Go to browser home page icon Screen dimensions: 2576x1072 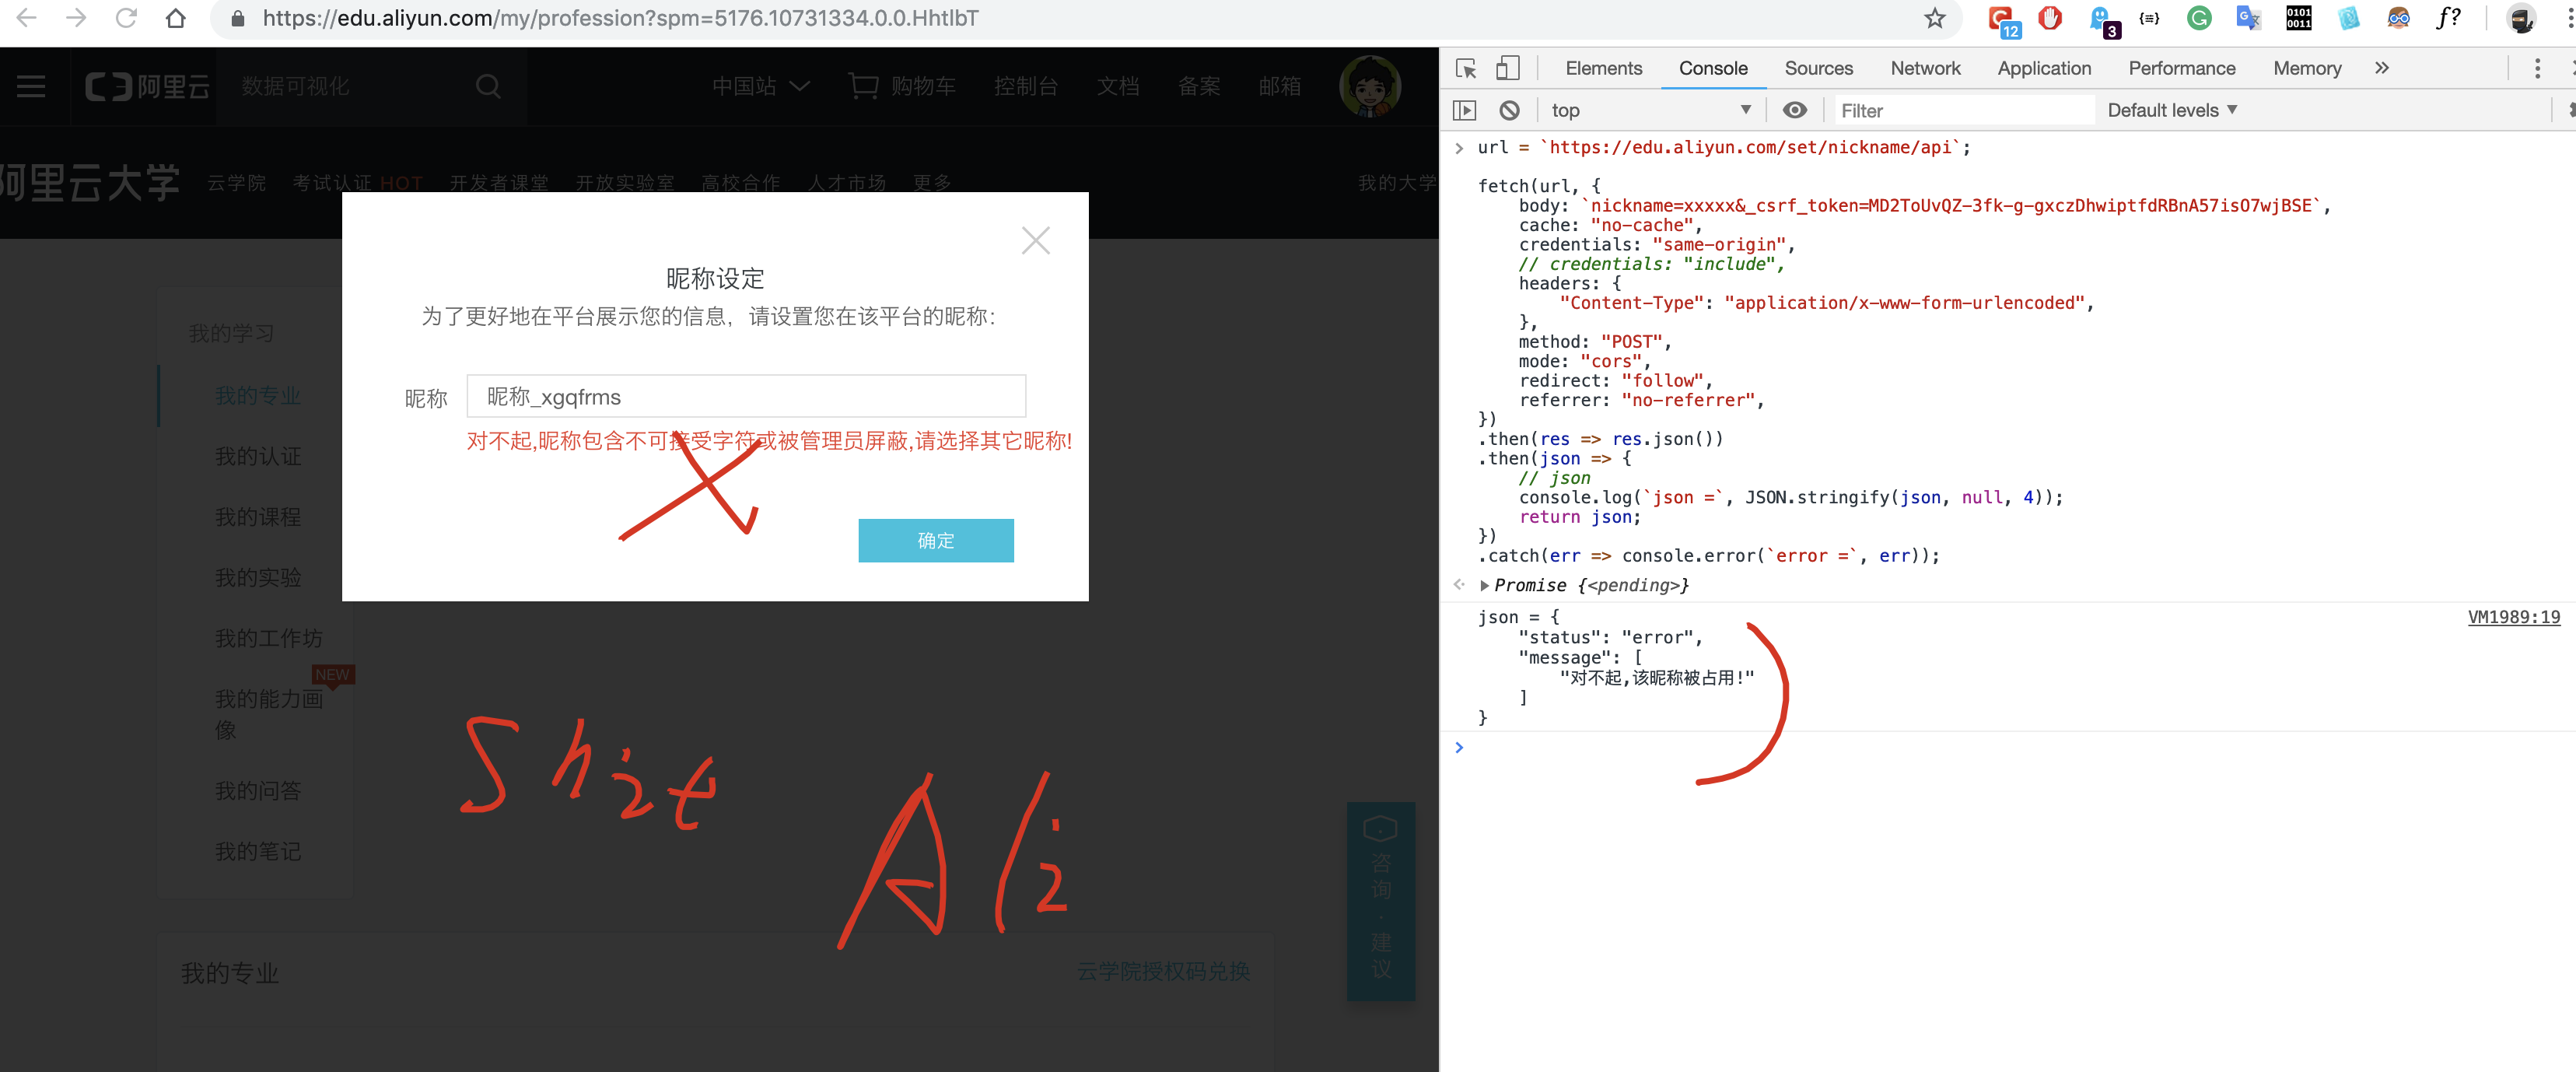[x=176, y=18]
